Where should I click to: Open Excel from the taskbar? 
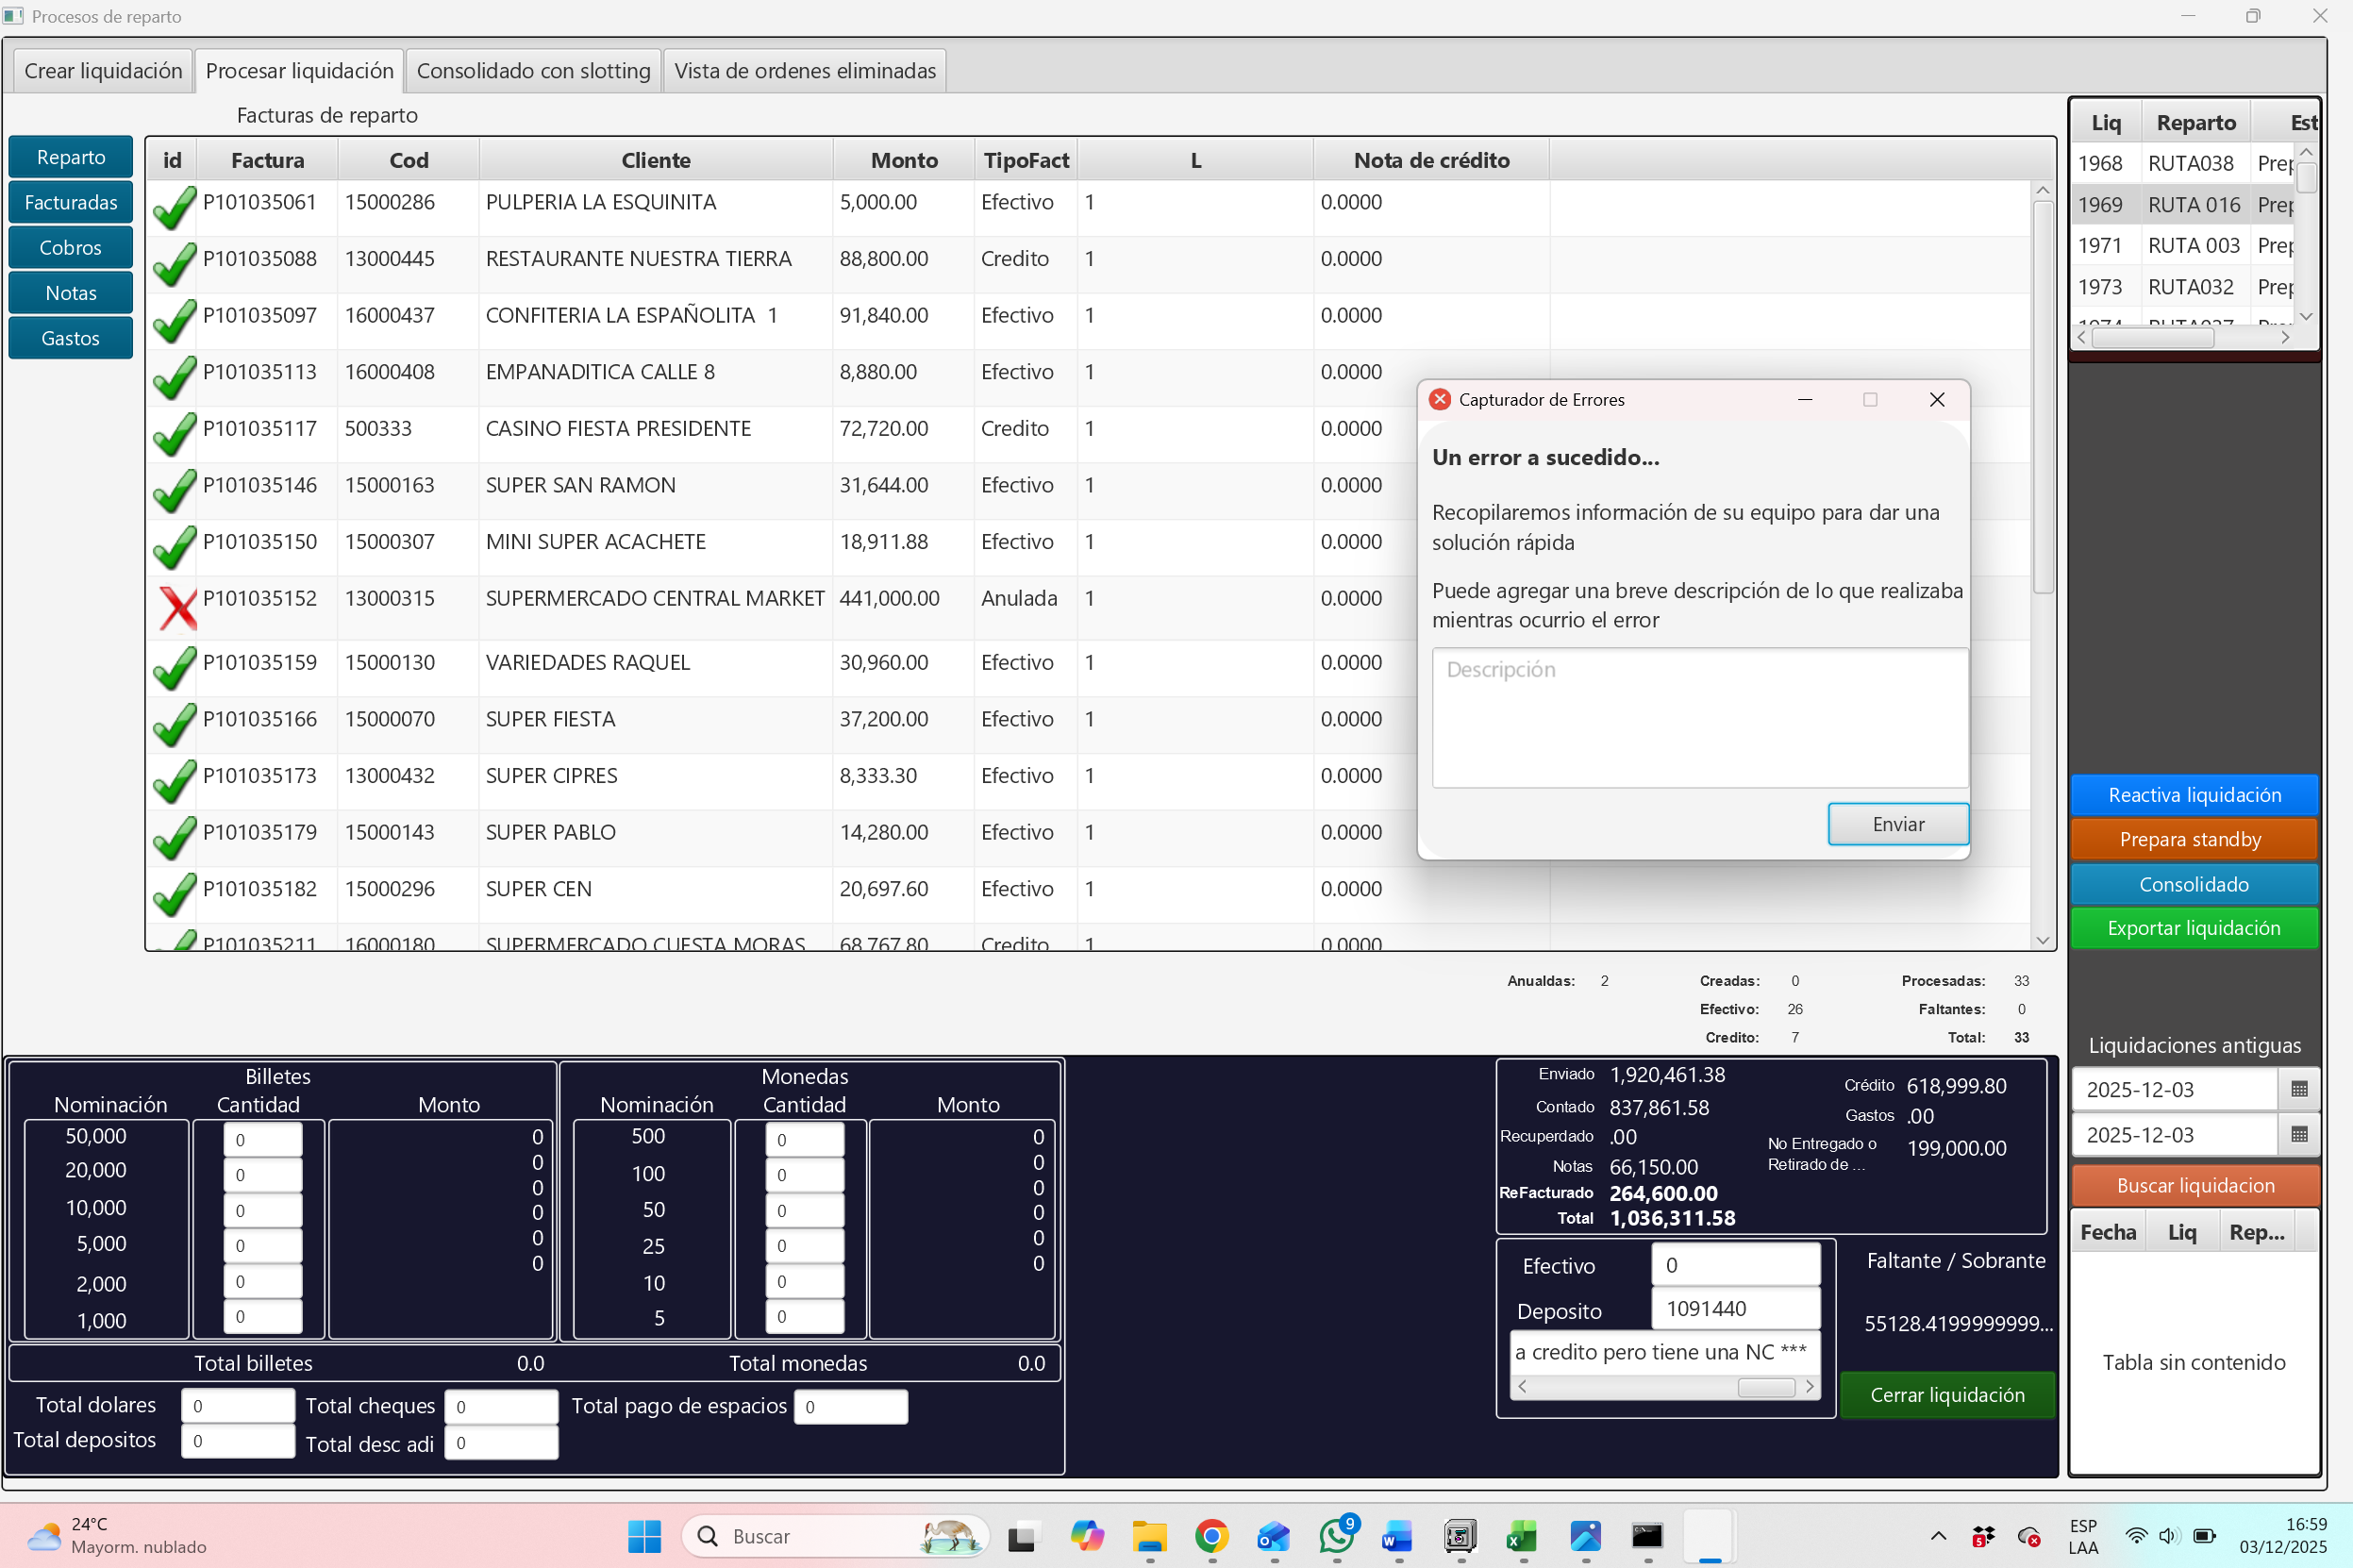pyautogui.click(x=1522, y=1536)
